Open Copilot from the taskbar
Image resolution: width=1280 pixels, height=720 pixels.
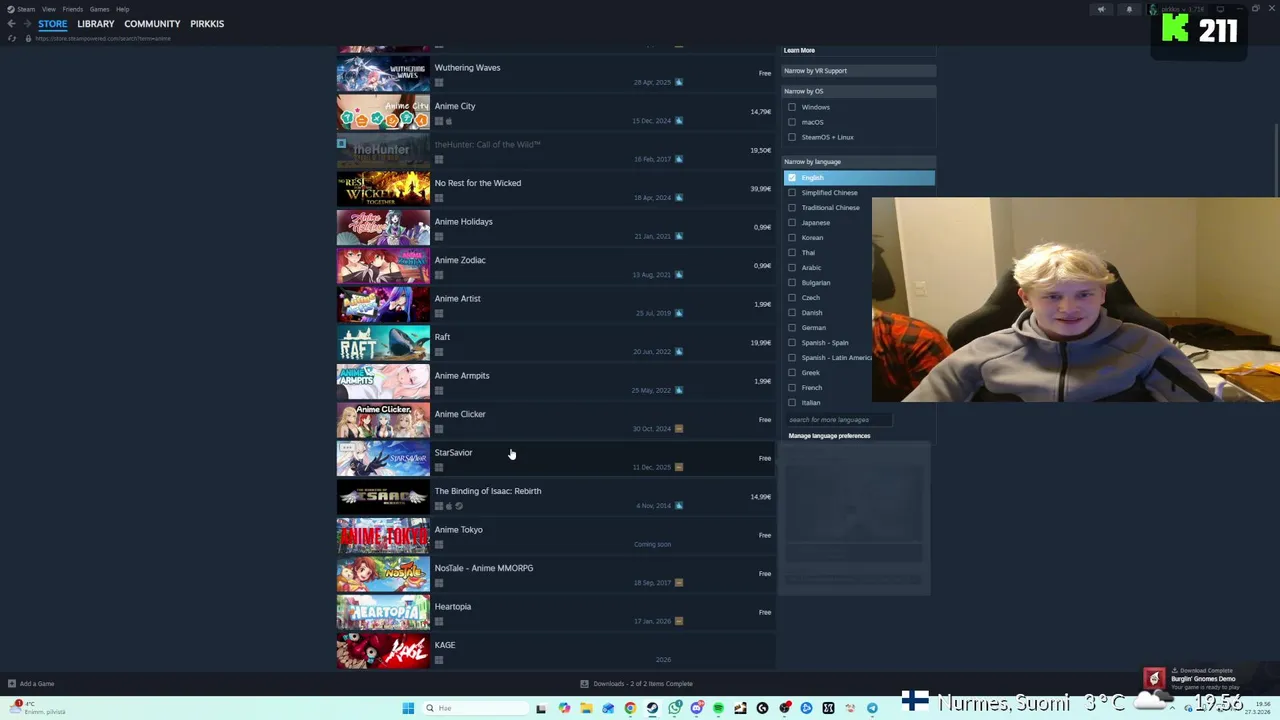[x=564, y=708]
